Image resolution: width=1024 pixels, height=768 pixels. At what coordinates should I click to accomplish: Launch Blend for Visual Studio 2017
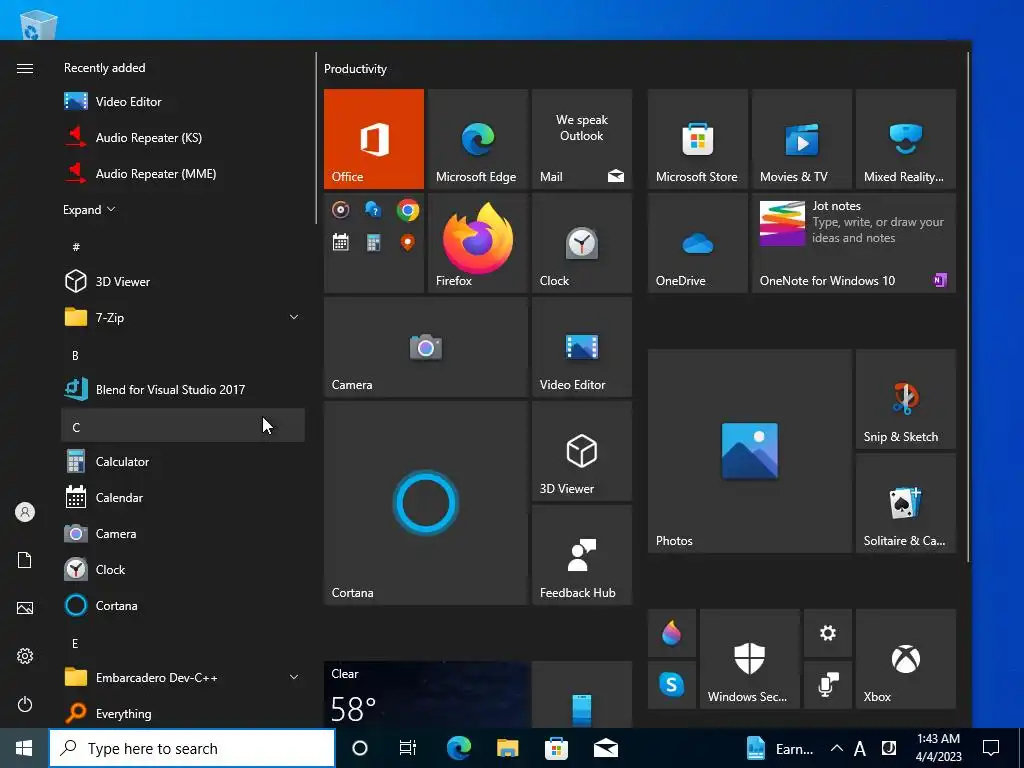[183, 390]
